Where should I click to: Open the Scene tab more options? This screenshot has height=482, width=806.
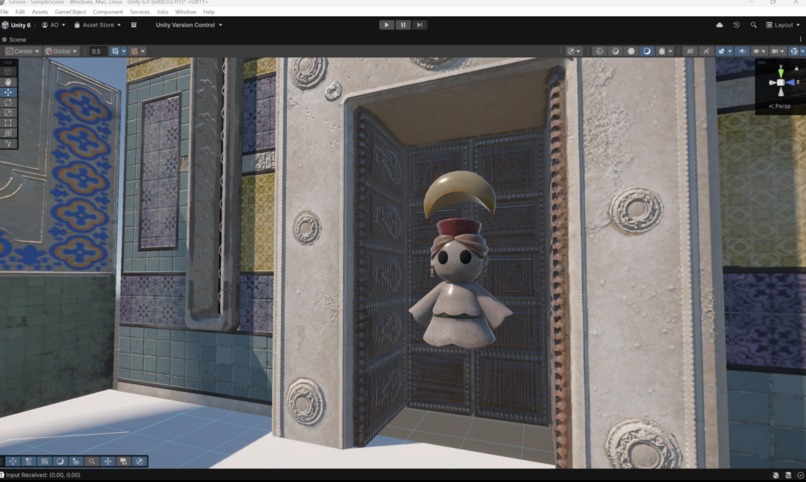(x=800, y=40)
